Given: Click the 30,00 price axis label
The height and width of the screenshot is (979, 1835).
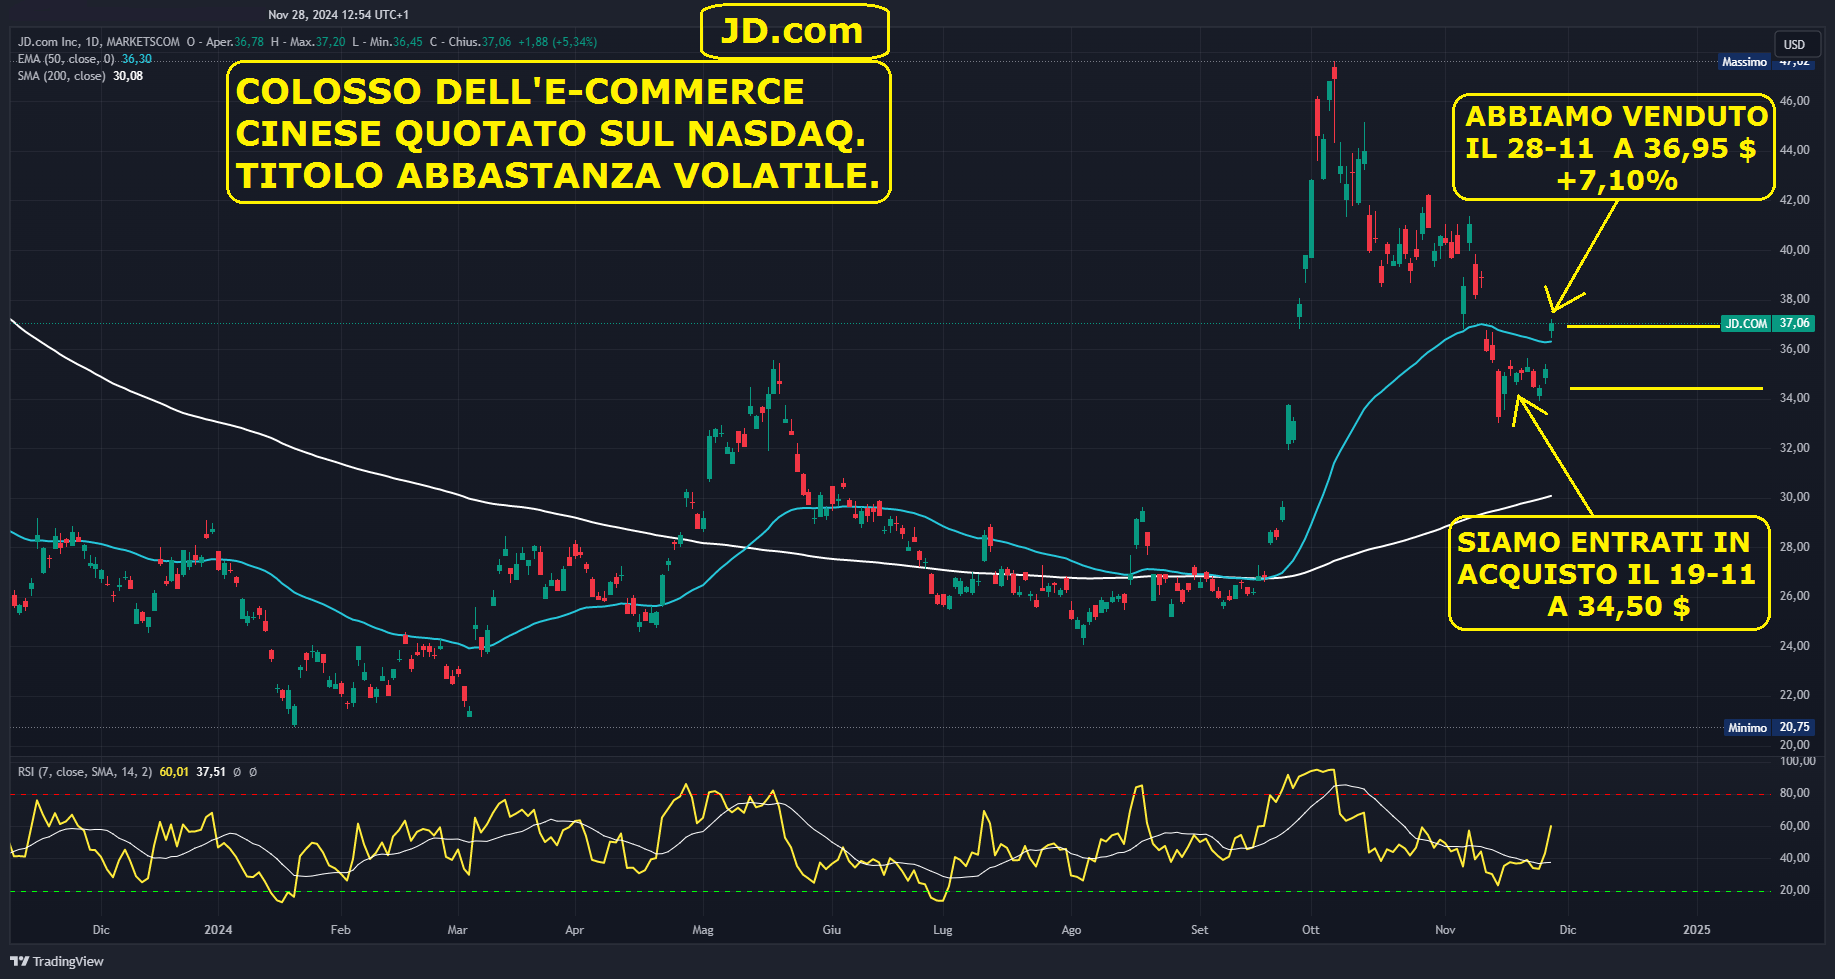Looking at the screenshot, I should pos(1794,497).
